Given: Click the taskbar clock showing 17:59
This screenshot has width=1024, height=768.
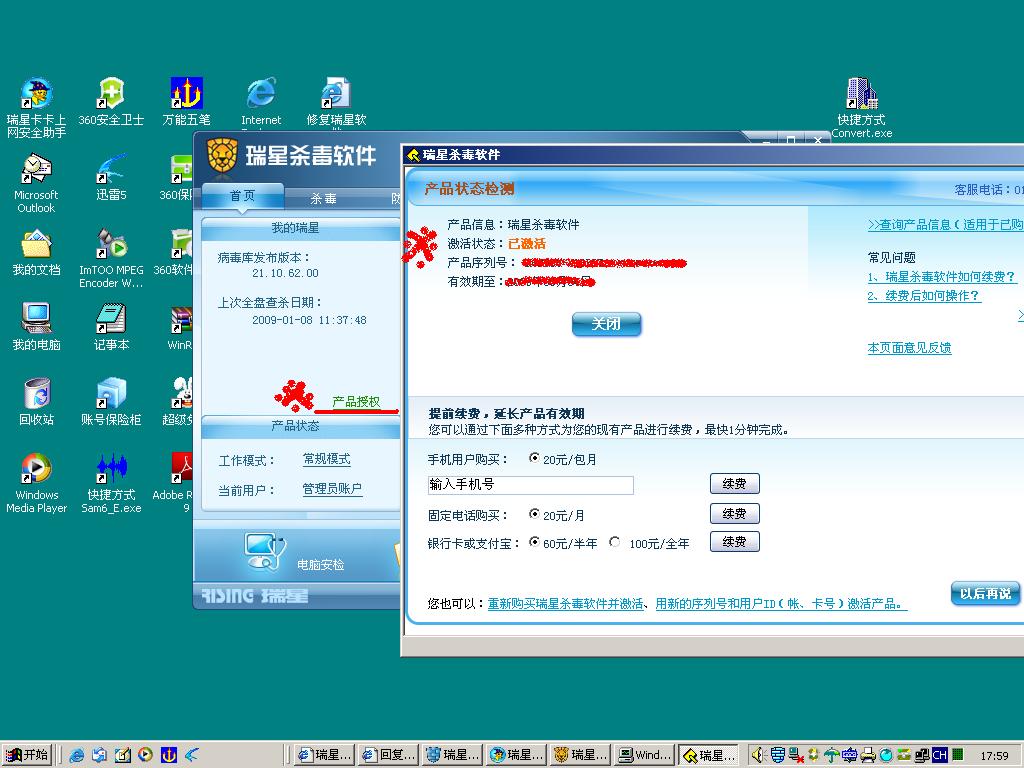Looking at the screenshot, I should coord(995,756).
